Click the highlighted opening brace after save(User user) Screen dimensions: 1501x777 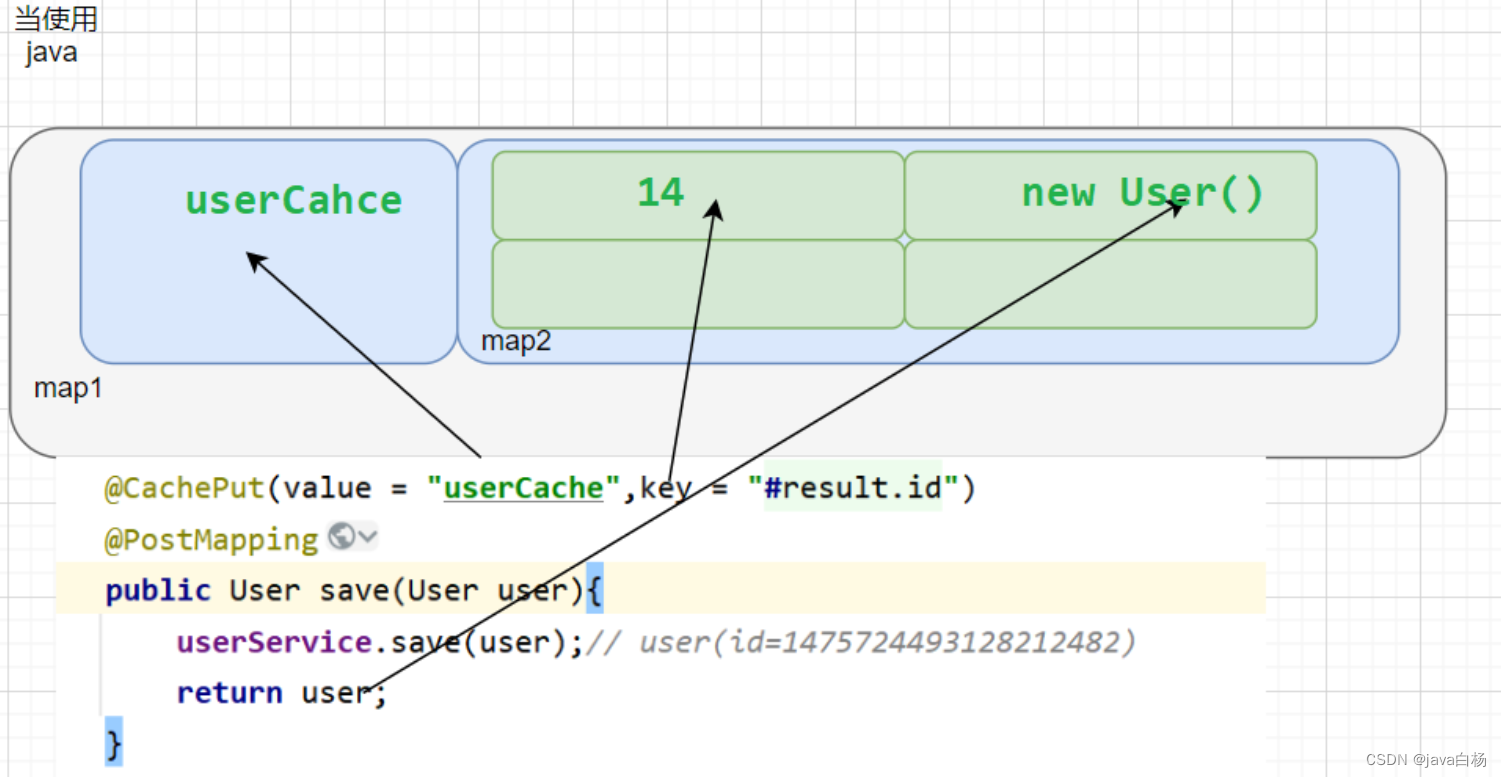[594, 590]
